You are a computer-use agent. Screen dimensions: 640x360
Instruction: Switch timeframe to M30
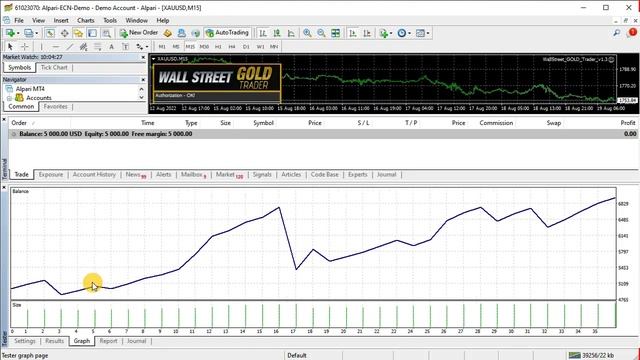tap(204, 47)
